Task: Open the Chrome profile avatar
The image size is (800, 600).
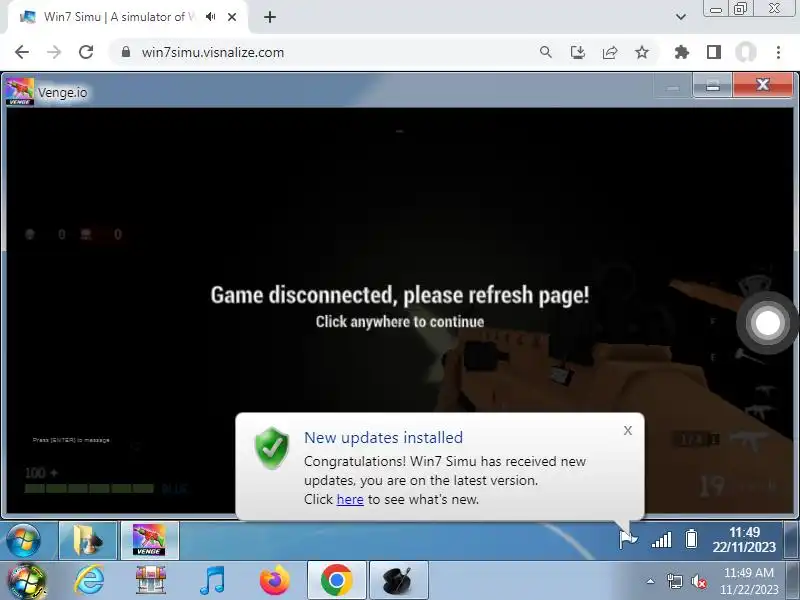Action: click(745, 52)
